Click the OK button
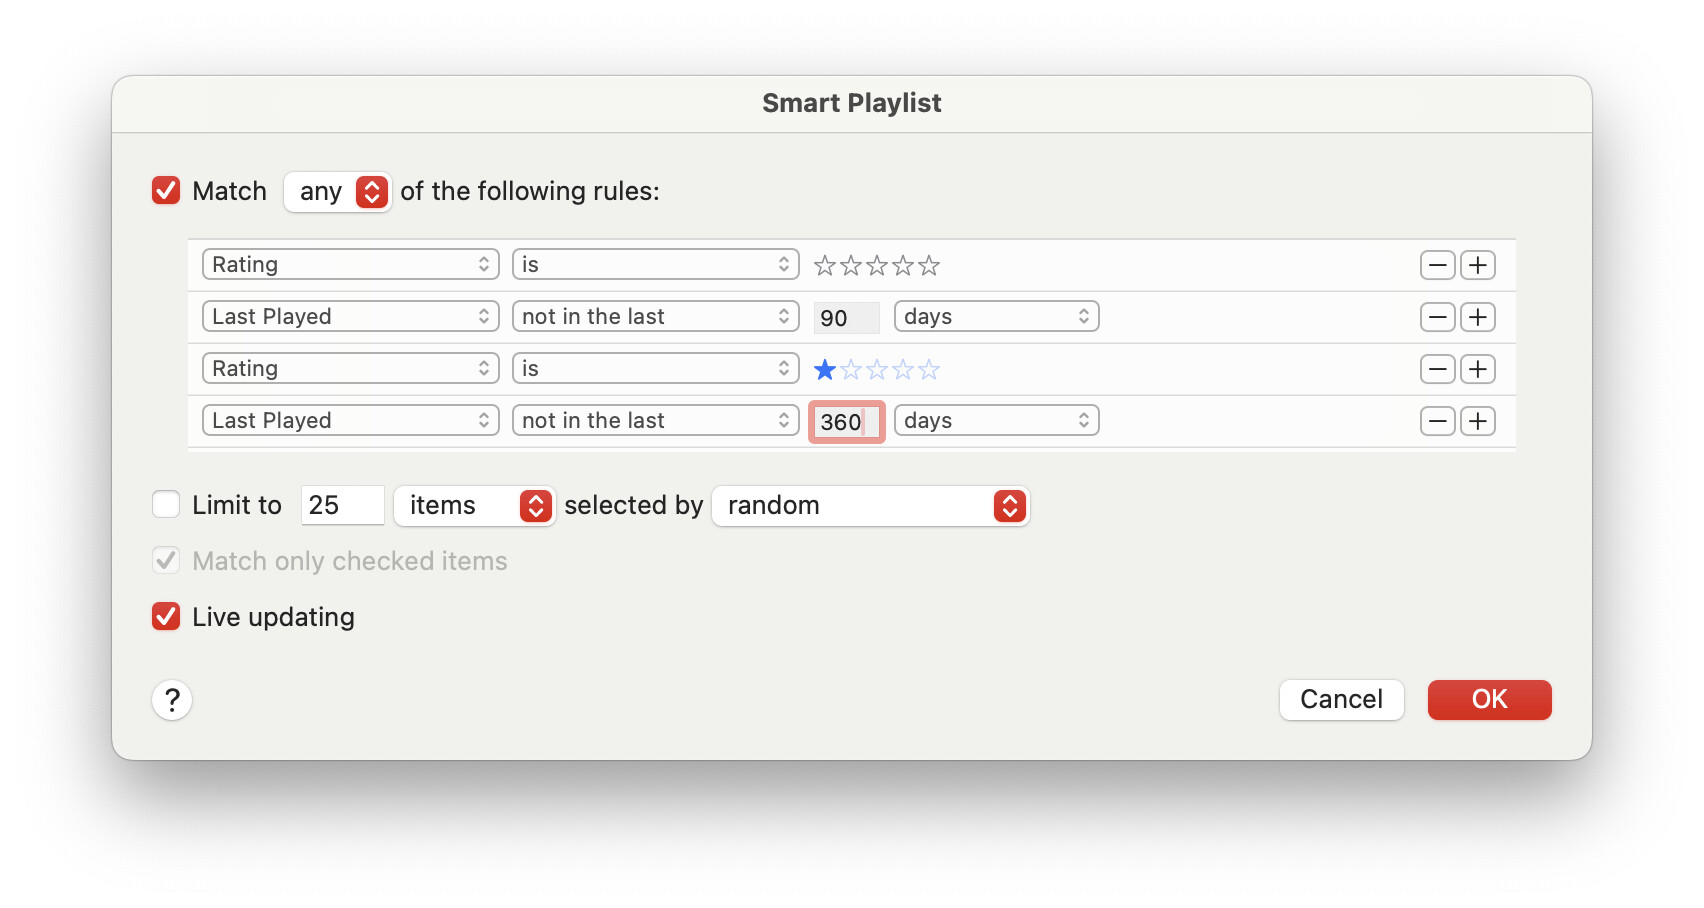 [1489, 700]
